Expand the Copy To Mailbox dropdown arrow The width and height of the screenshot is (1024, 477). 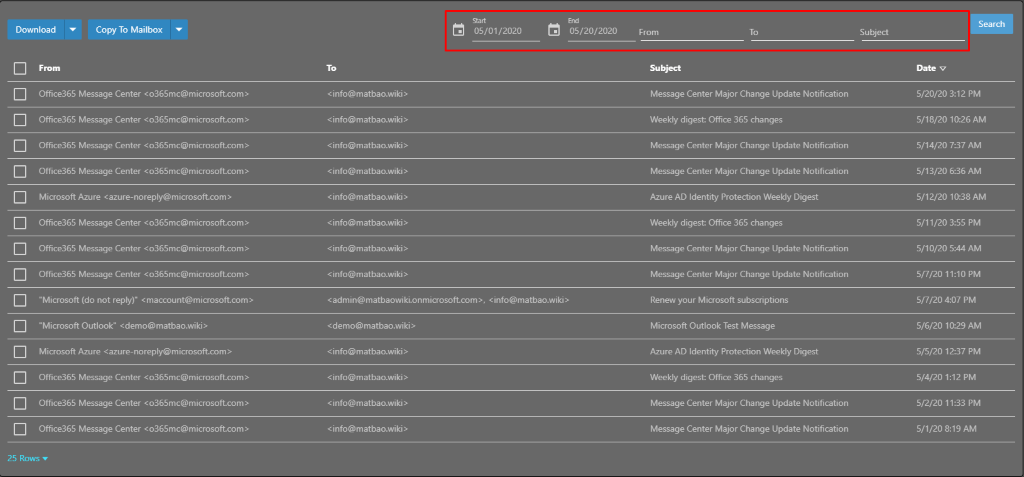tap(178, 30)
